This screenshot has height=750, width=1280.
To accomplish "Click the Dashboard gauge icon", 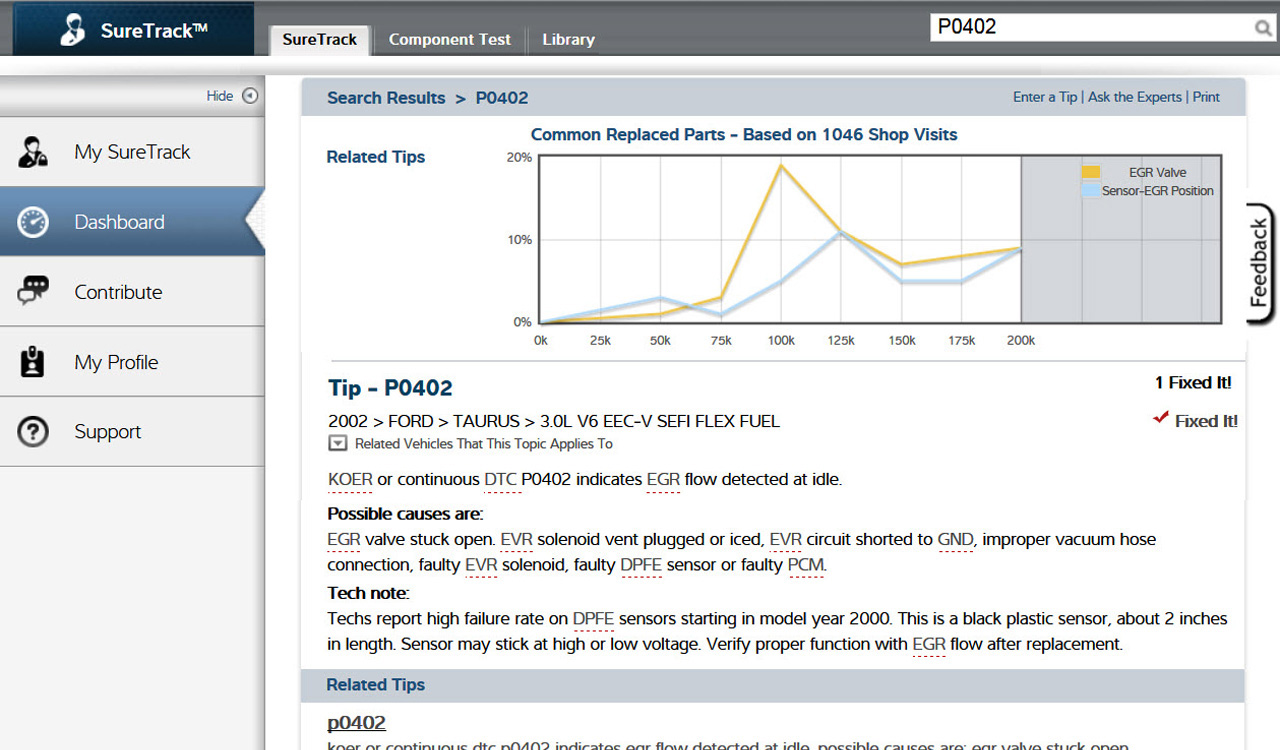I will tap(33, 222).
